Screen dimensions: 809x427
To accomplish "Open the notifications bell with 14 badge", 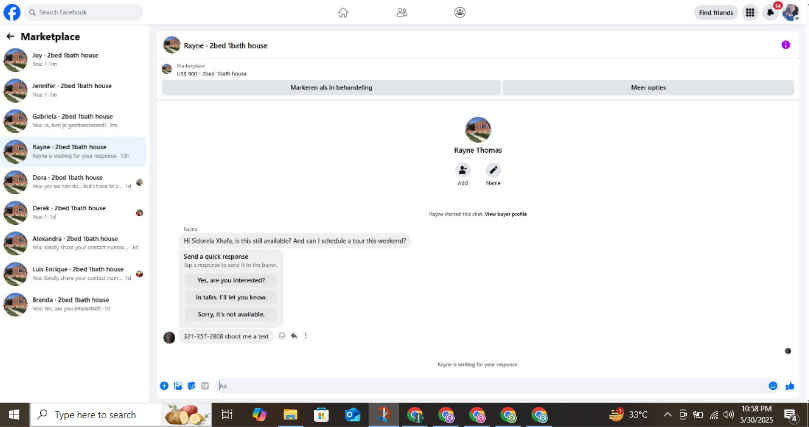I will (770, 12).
